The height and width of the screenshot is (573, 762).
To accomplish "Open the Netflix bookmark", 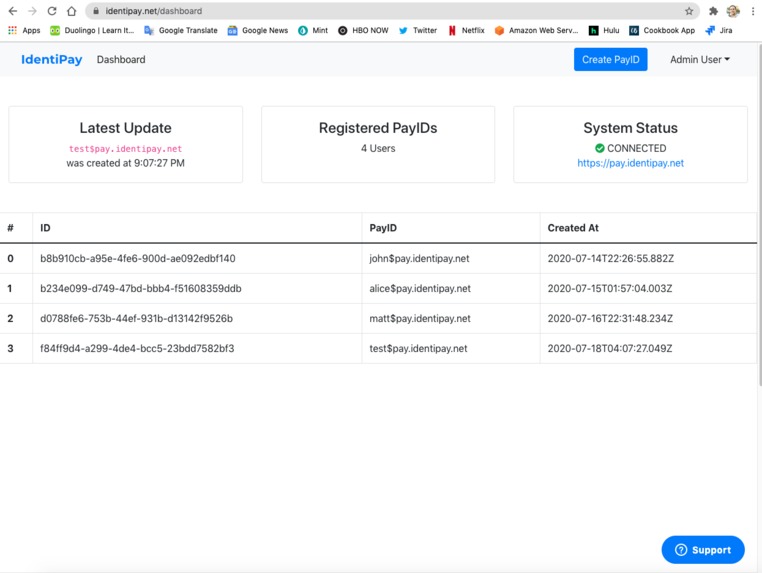I will pyautogui.click(x=466, y=30).
